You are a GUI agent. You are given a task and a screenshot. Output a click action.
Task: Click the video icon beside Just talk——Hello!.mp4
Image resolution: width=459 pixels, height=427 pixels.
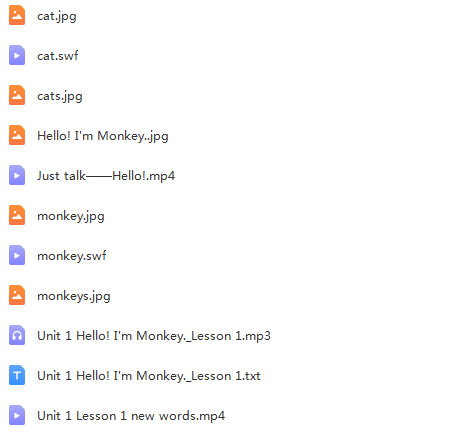[x=17, y=175]
